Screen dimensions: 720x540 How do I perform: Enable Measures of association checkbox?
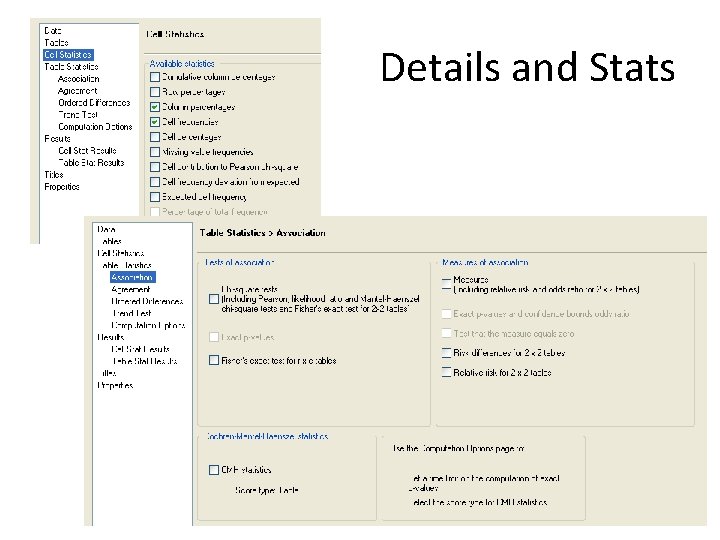446,284
